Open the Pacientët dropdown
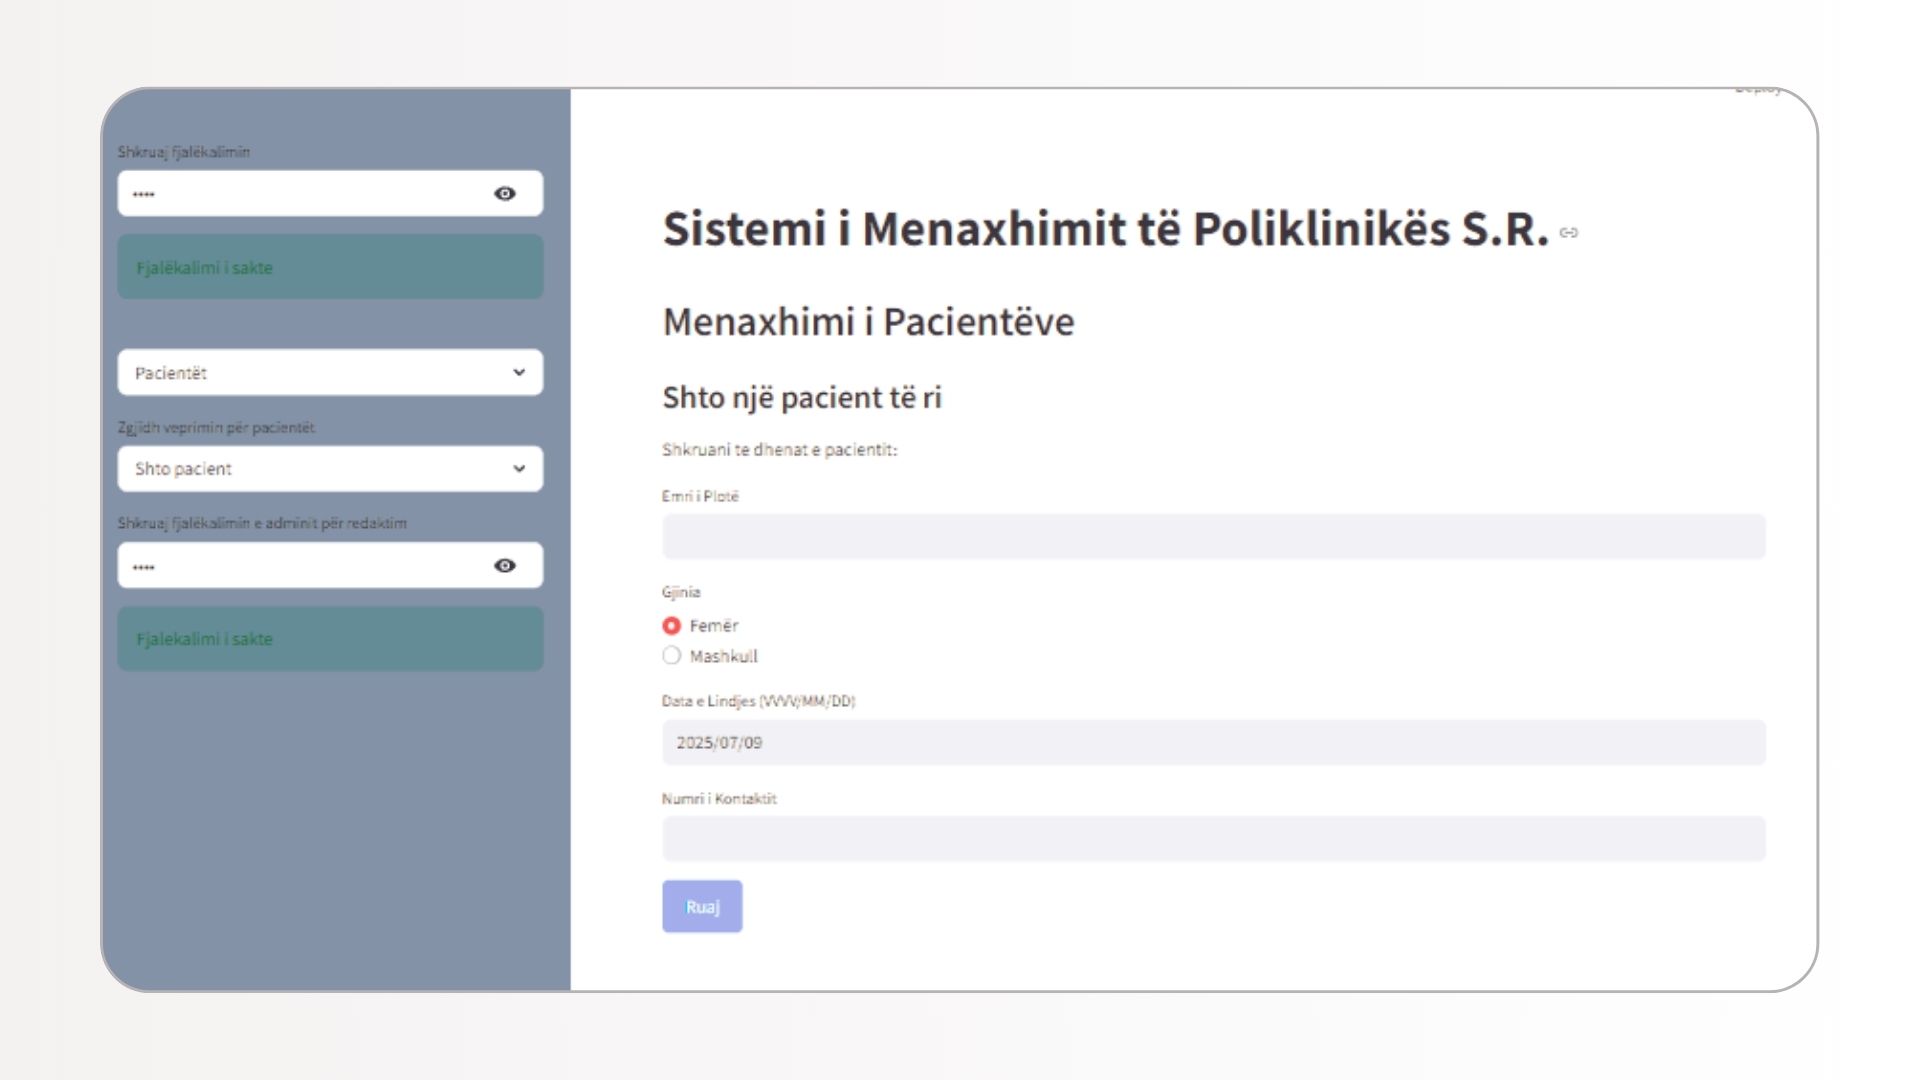This screenshot has height=1080, width=1920. (330, 372)
